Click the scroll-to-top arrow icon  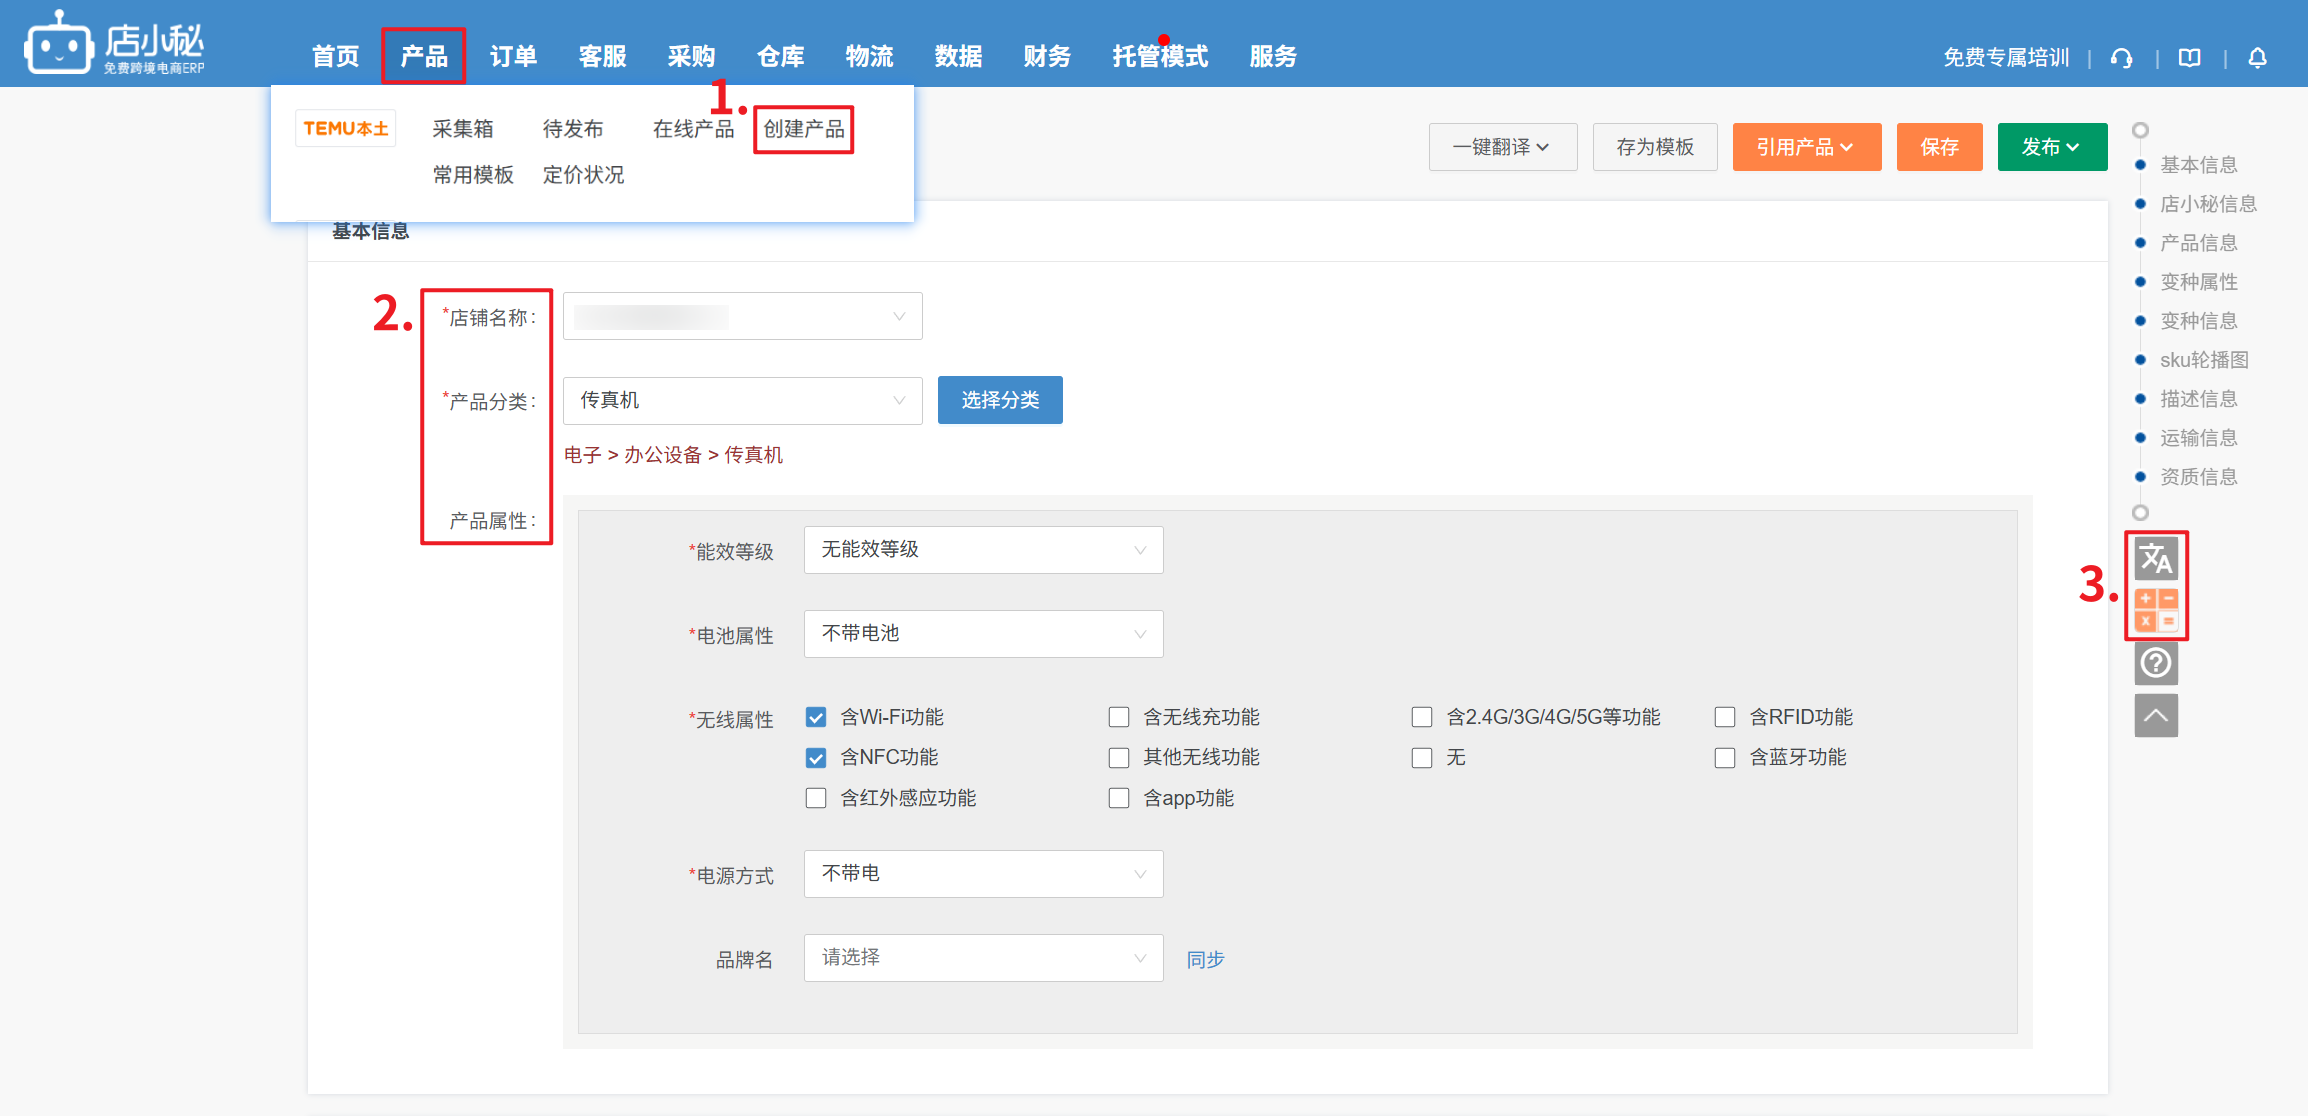tap(2156, 716)
